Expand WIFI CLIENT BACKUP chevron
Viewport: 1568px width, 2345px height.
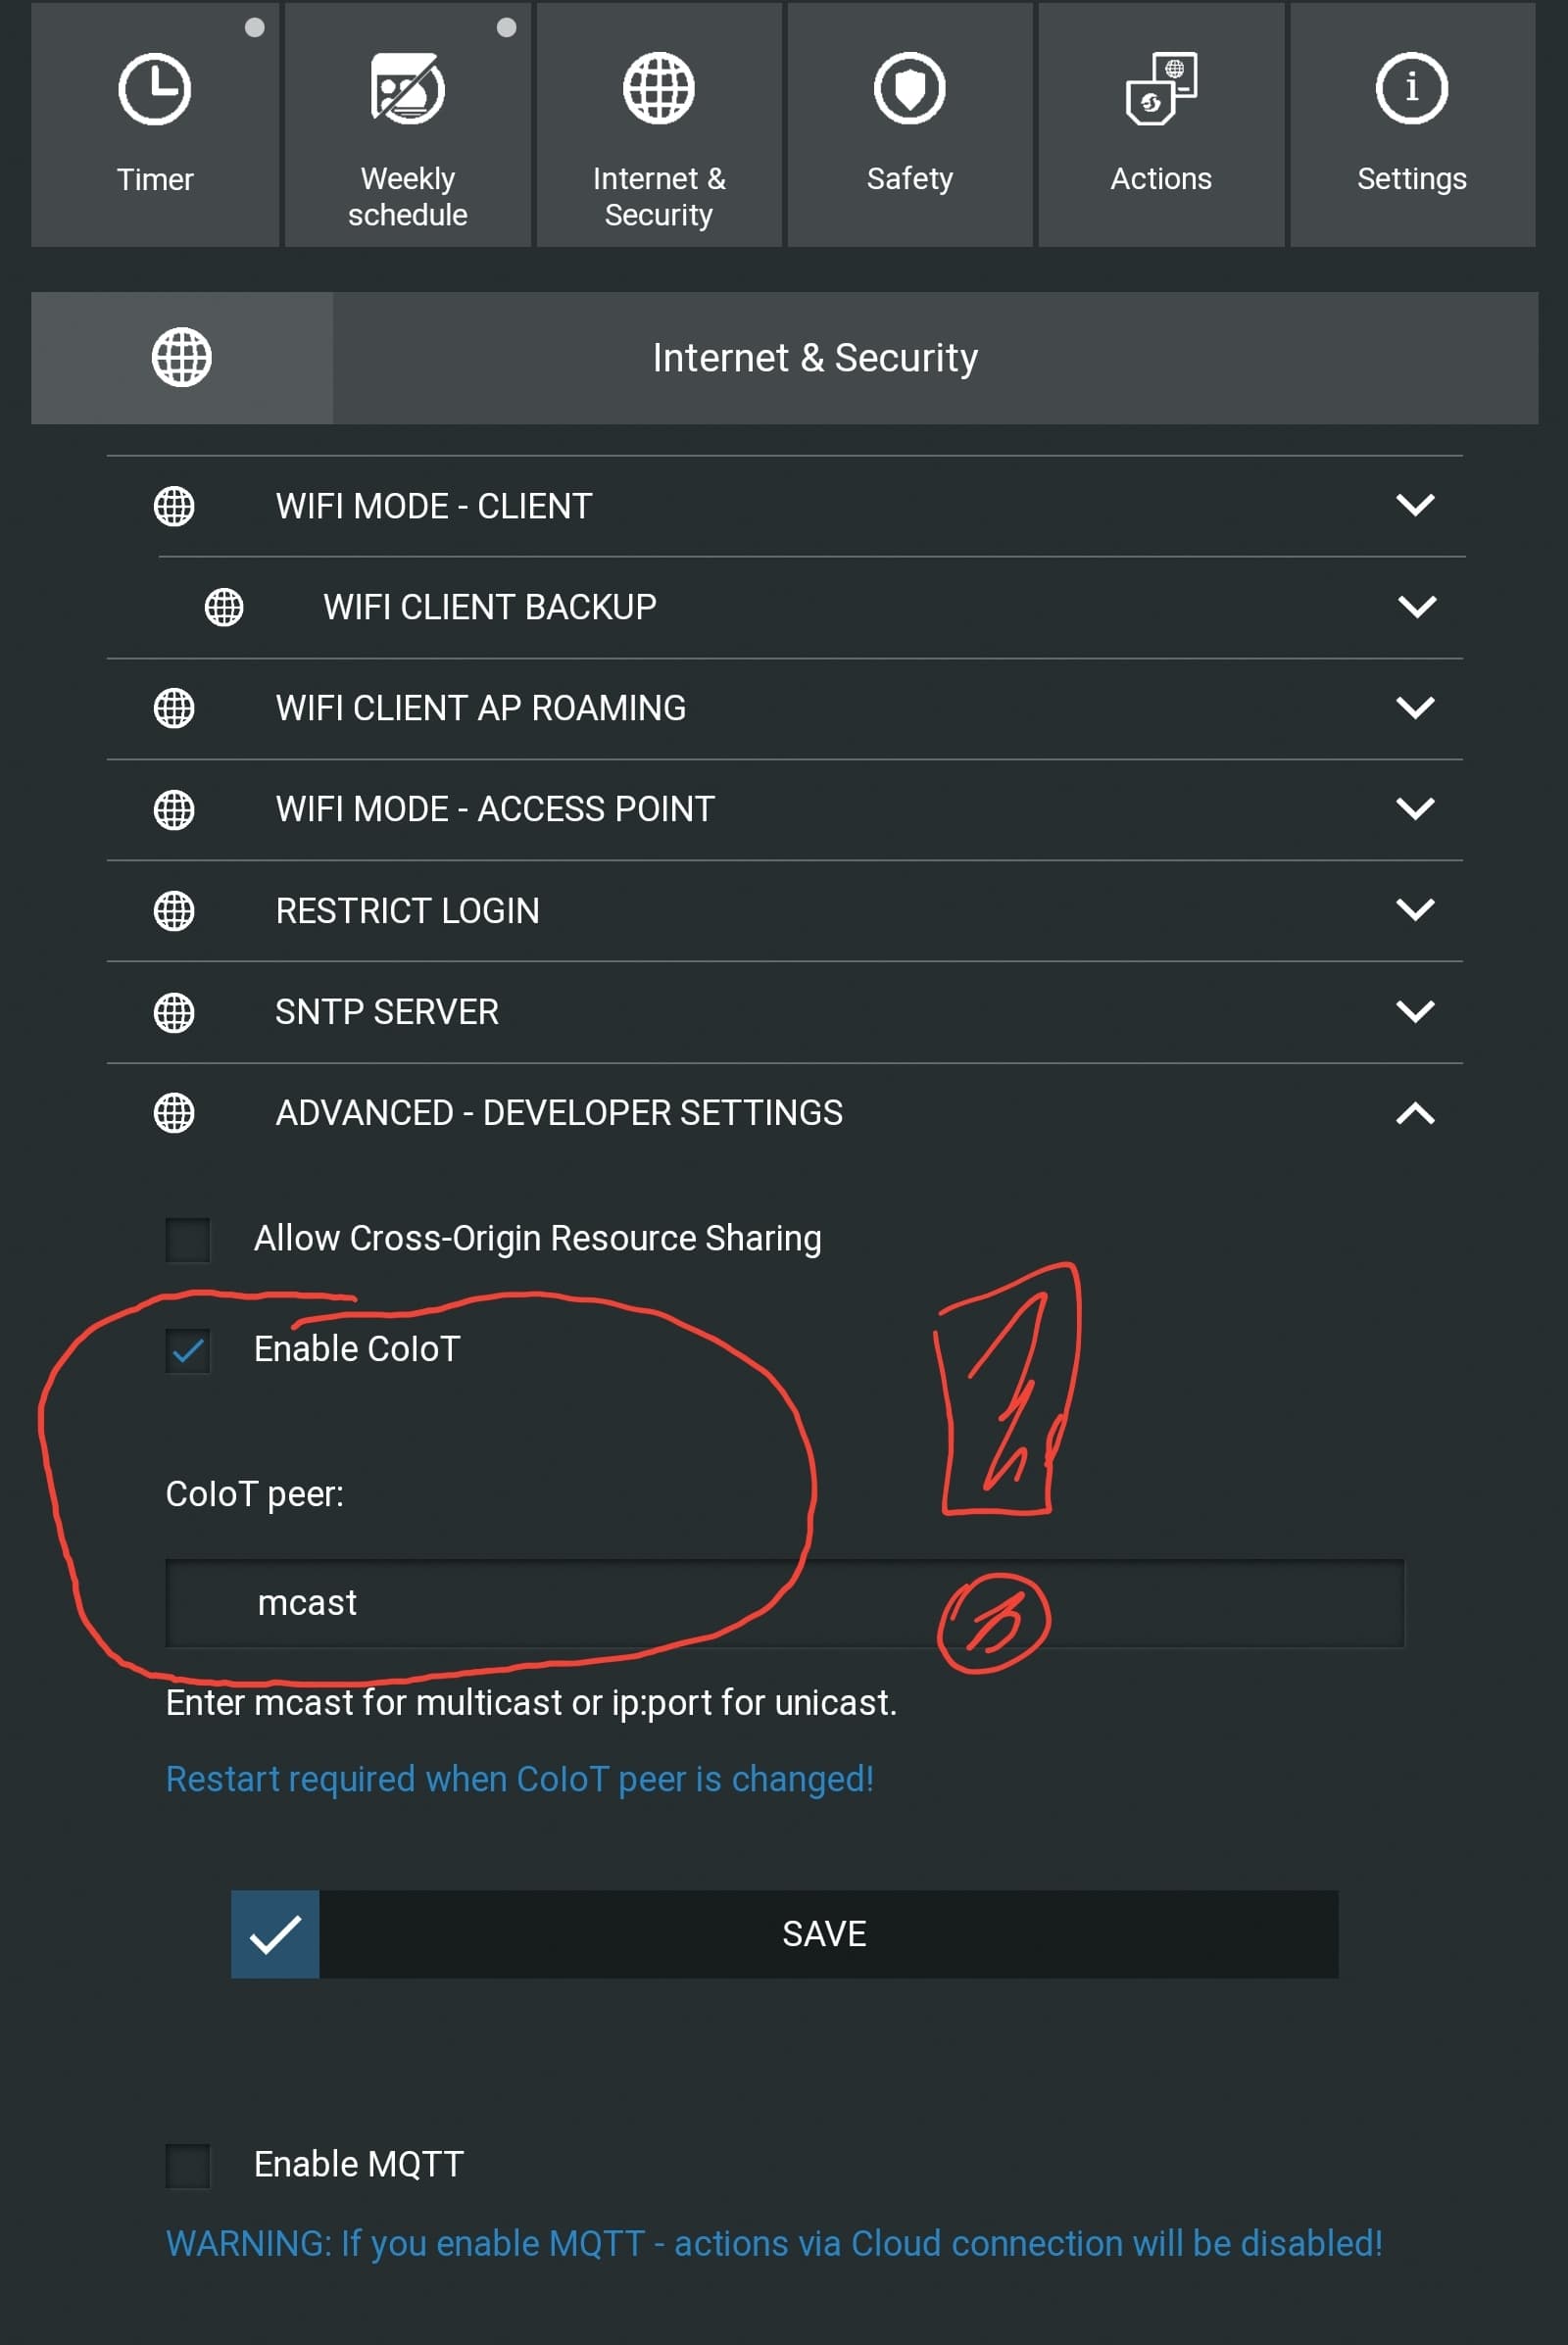click(1416, 607)
